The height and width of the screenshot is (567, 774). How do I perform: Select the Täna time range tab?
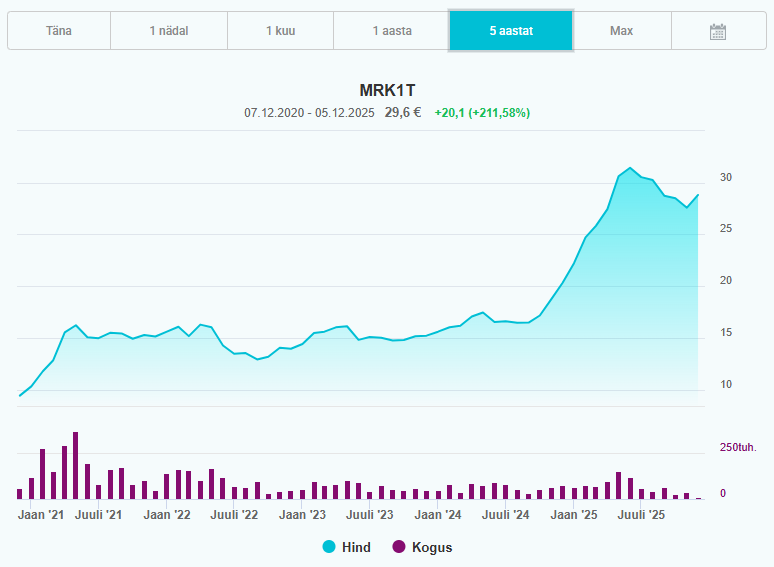tap(59, 31)
